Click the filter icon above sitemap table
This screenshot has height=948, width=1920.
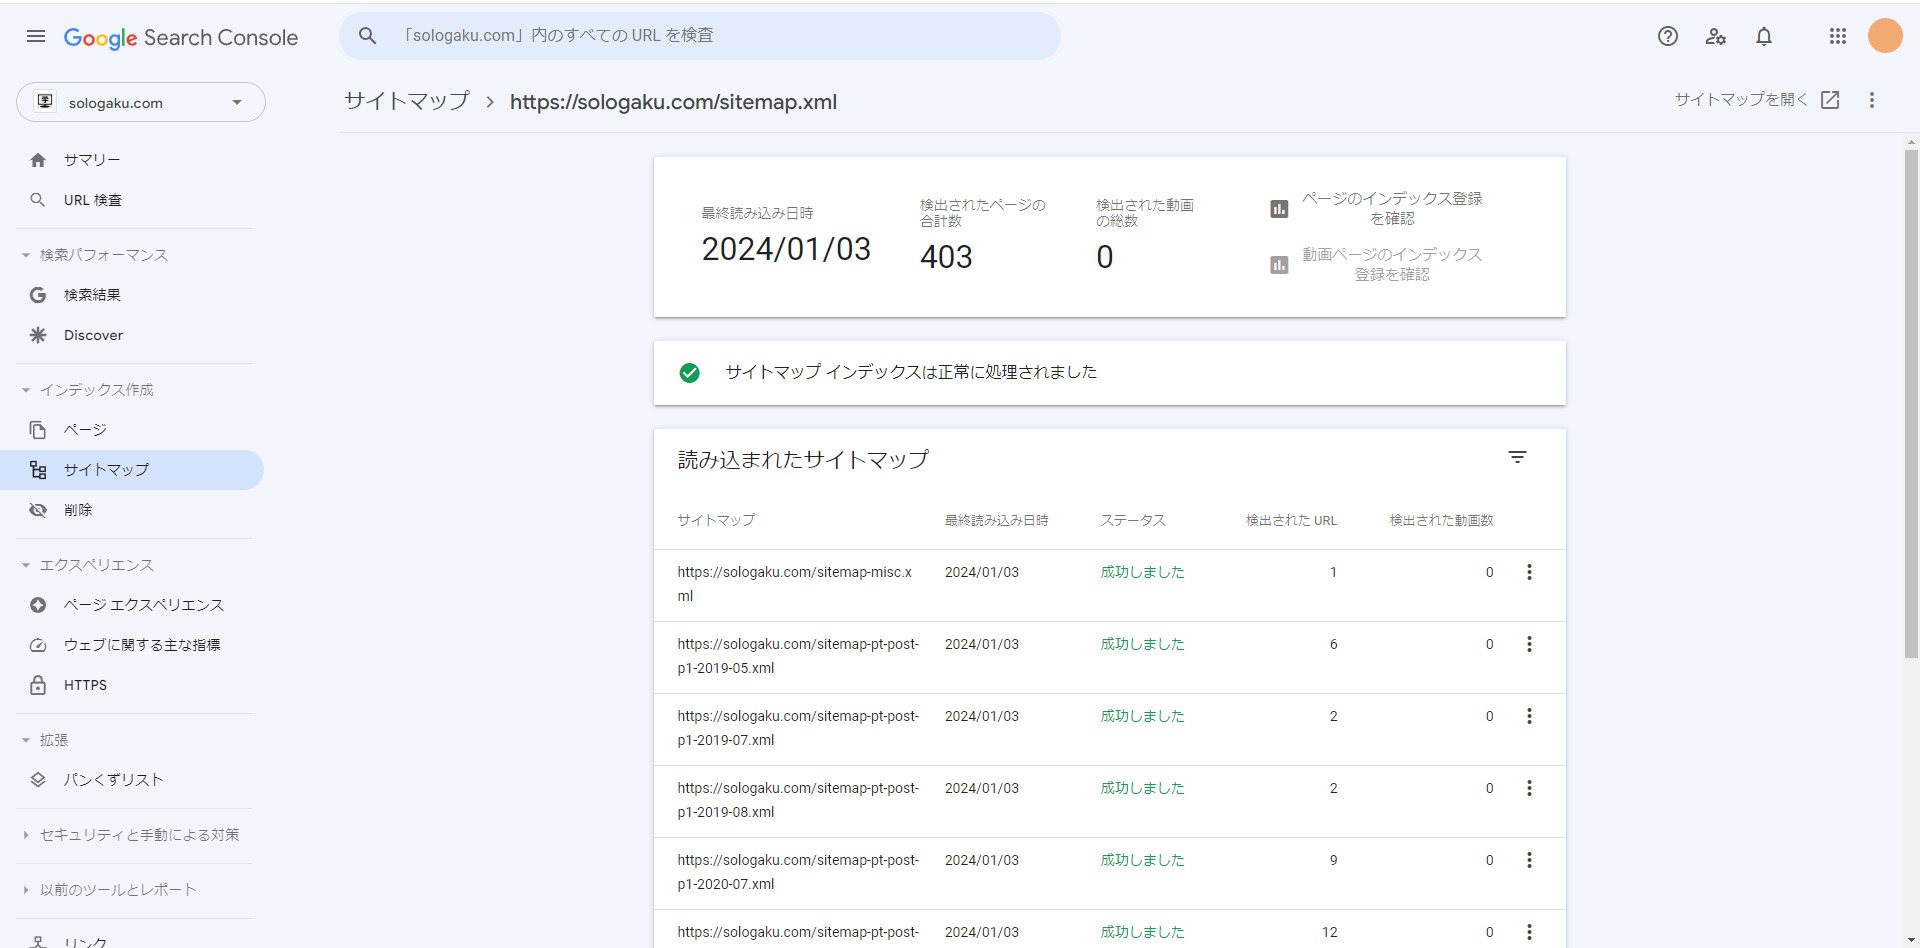(1517, 458)
